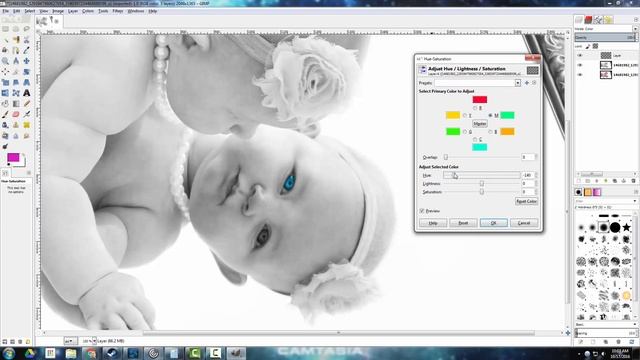This screenshot has height=360, width=640.
Task: Open the layers dock configuration menu
Action: [636, 20]
